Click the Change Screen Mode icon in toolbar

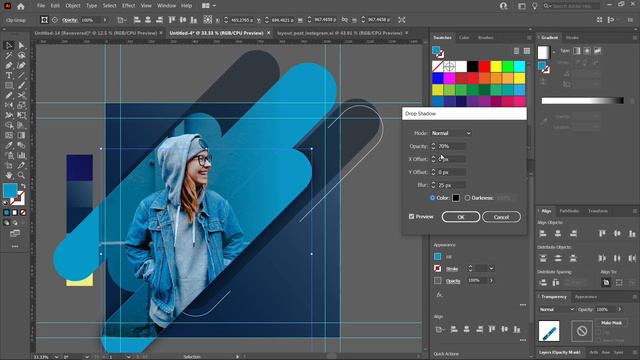[15, 233]
